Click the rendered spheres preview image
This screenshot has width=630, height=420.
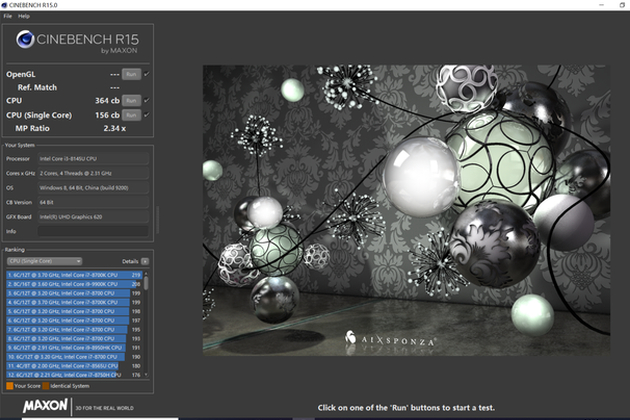pos(406,210)
